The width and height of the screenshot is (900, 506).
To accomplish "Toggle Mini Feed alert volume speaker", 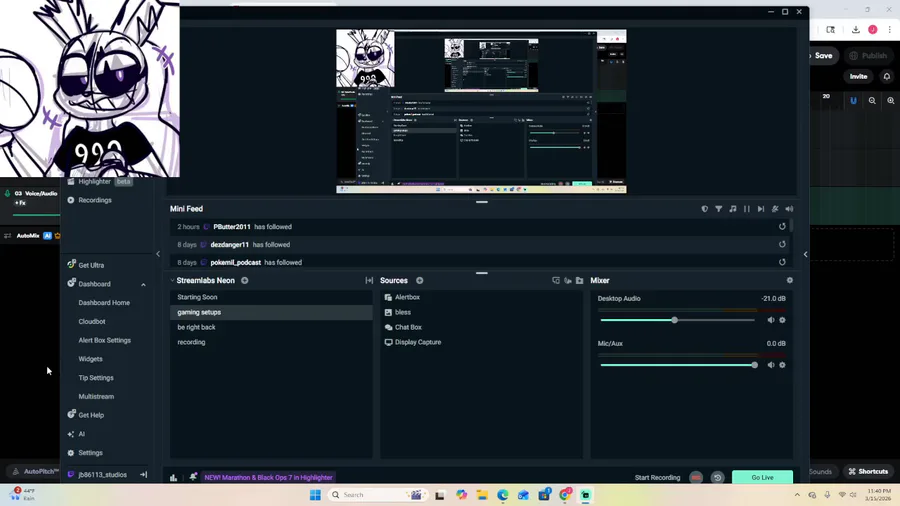I will point(789,209).
